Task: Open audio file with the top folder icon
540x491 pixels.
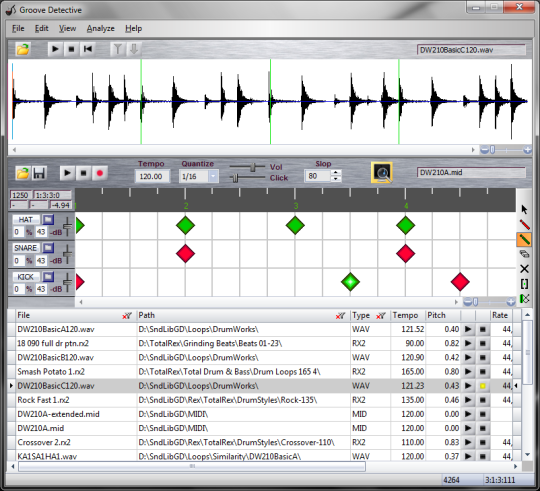Action: coord(23,49)
